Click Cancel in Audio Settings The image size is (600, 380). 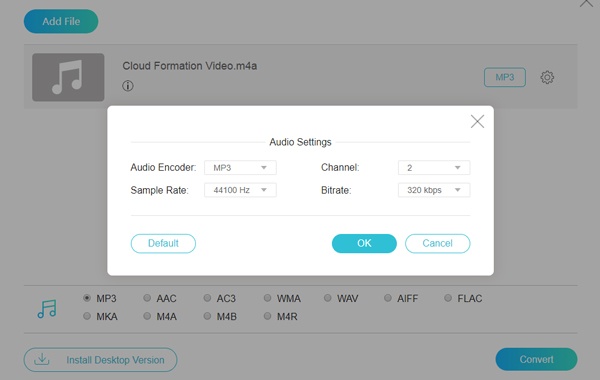pyautogui.click(x=437, y=243)
